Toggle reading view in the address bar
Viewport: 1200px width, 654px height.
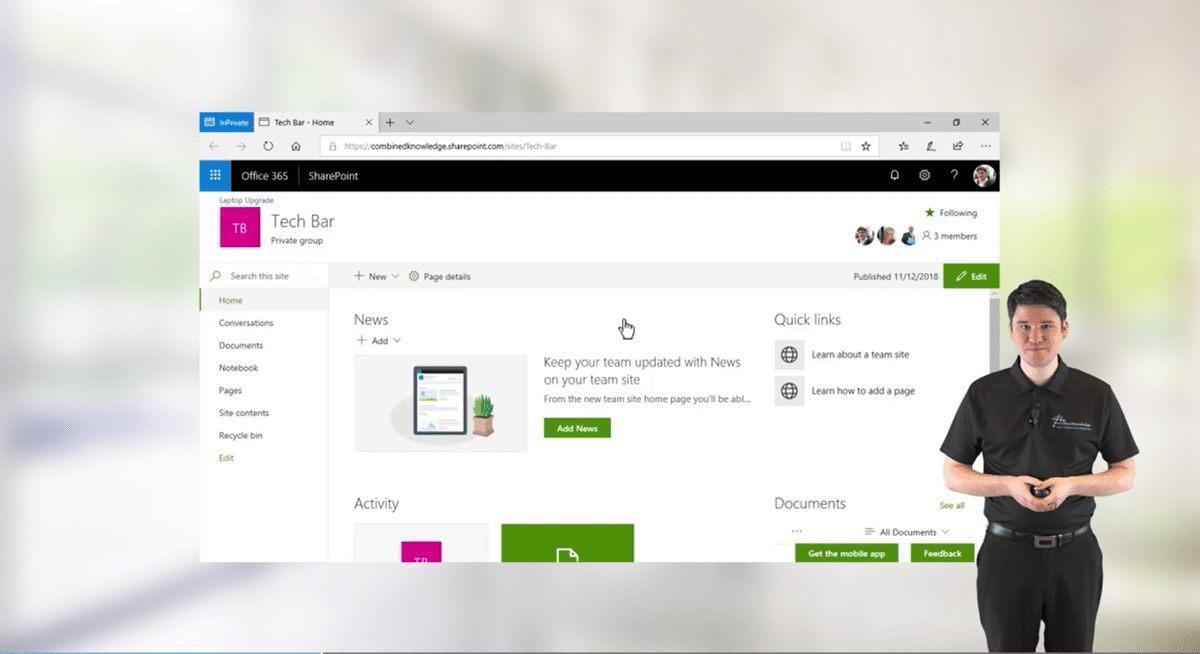[845, 145]
